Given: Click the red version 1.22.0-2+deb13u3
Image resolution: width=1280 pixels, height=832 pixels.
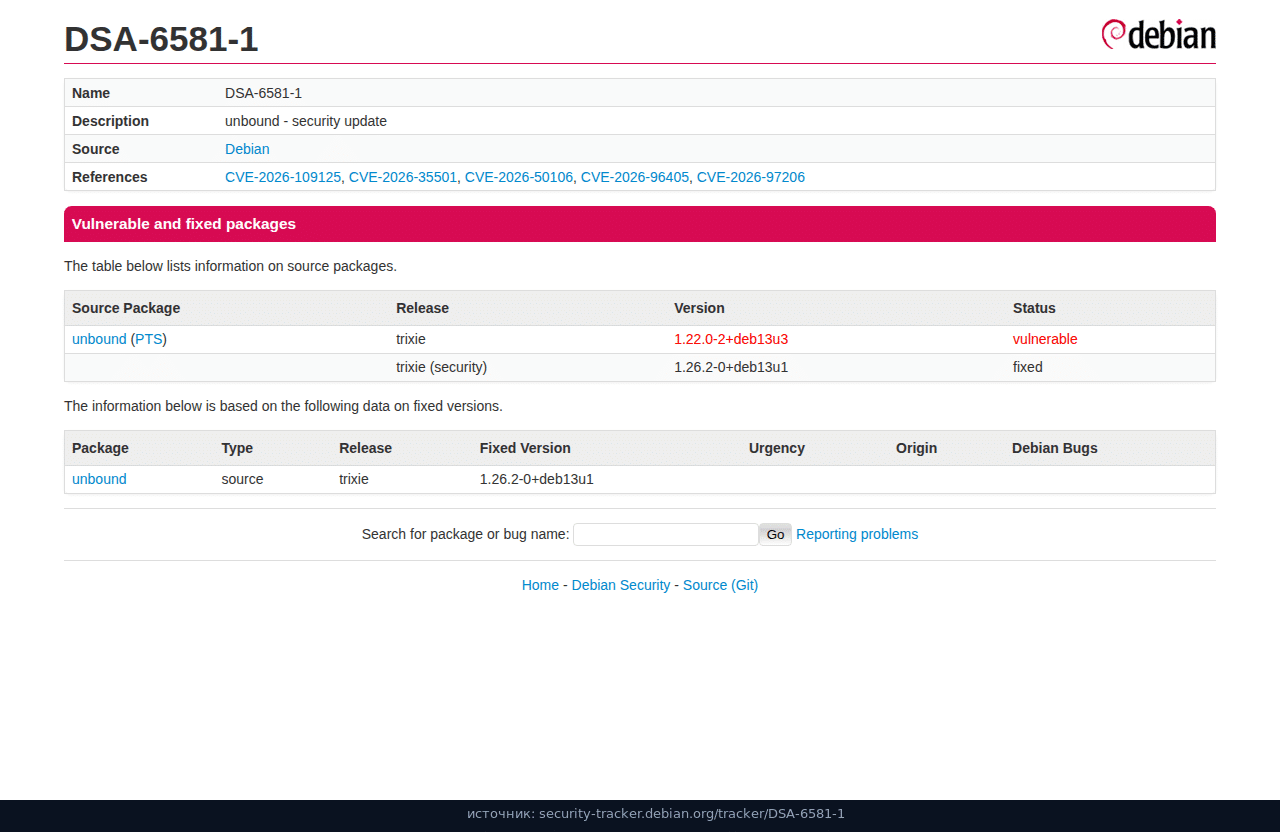Looking at the screenshot, I should point(731,339).
